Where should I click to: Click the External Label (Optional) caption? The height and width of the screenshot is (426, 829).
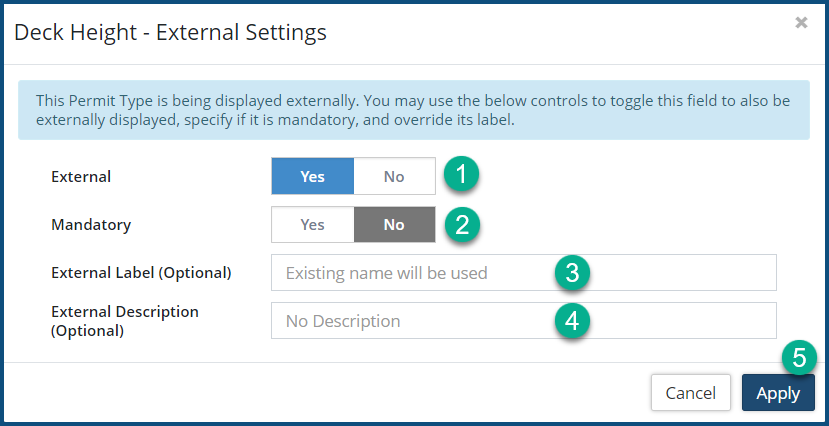(x=141, y=272)
